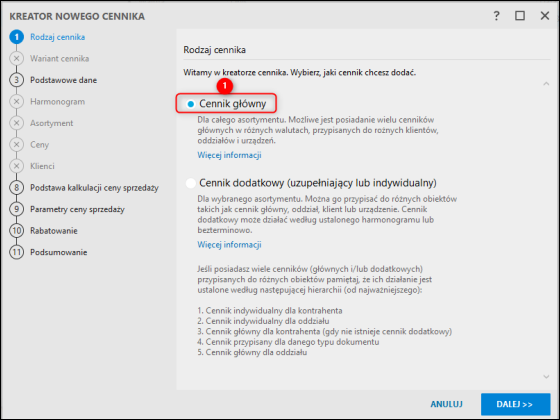Maximize the wizard window
560x420 pixels.
[520, 16]
